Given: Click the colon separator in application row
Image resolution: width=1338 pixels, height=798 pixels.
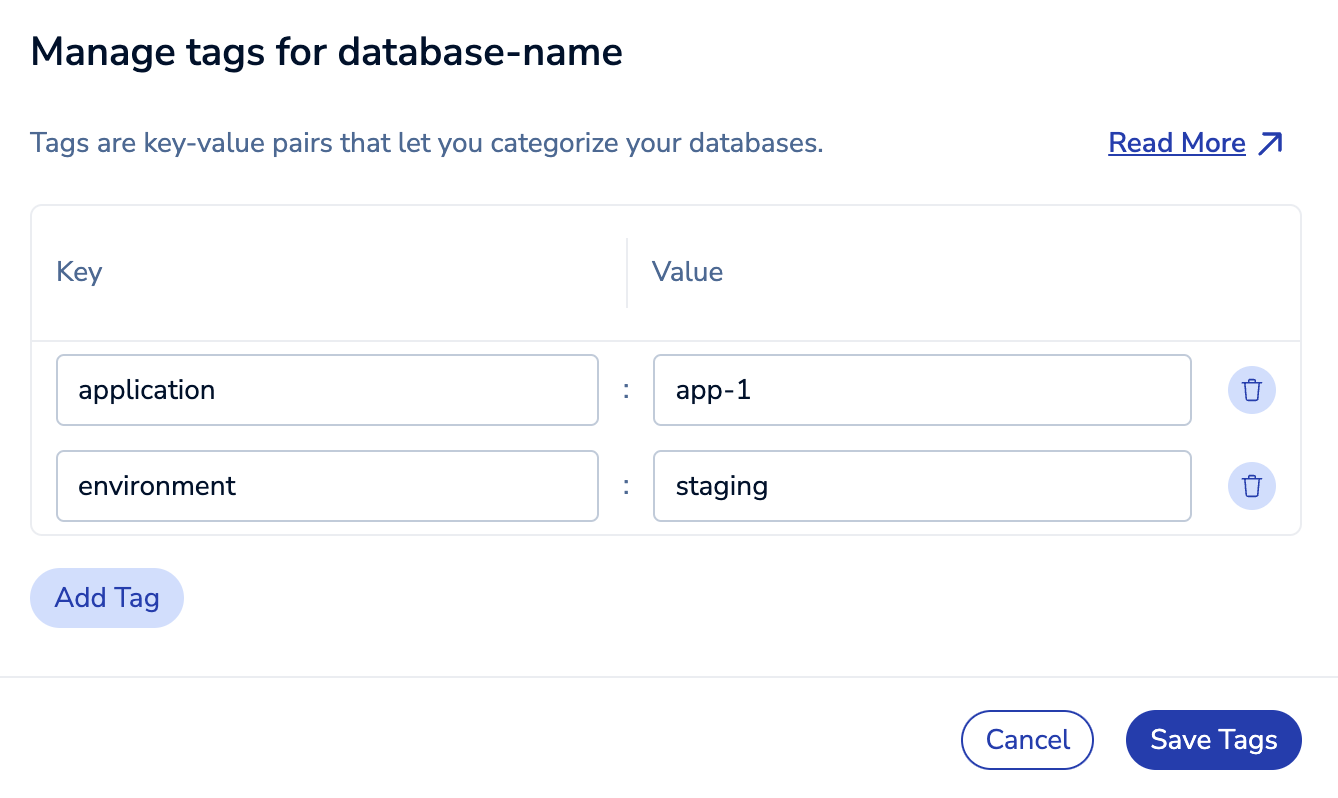Looking at the screenshot, I should tap(626, 390).
